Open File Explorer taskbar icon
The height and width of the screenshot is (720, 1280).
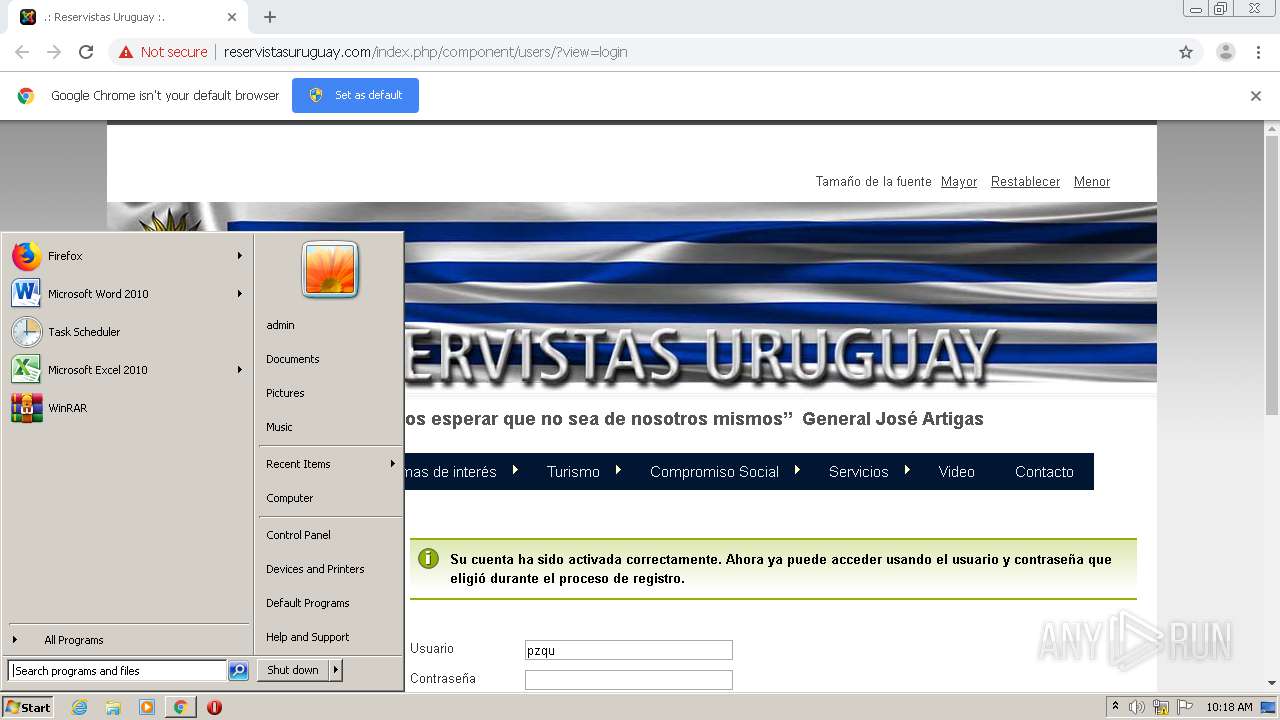[113, 707]
